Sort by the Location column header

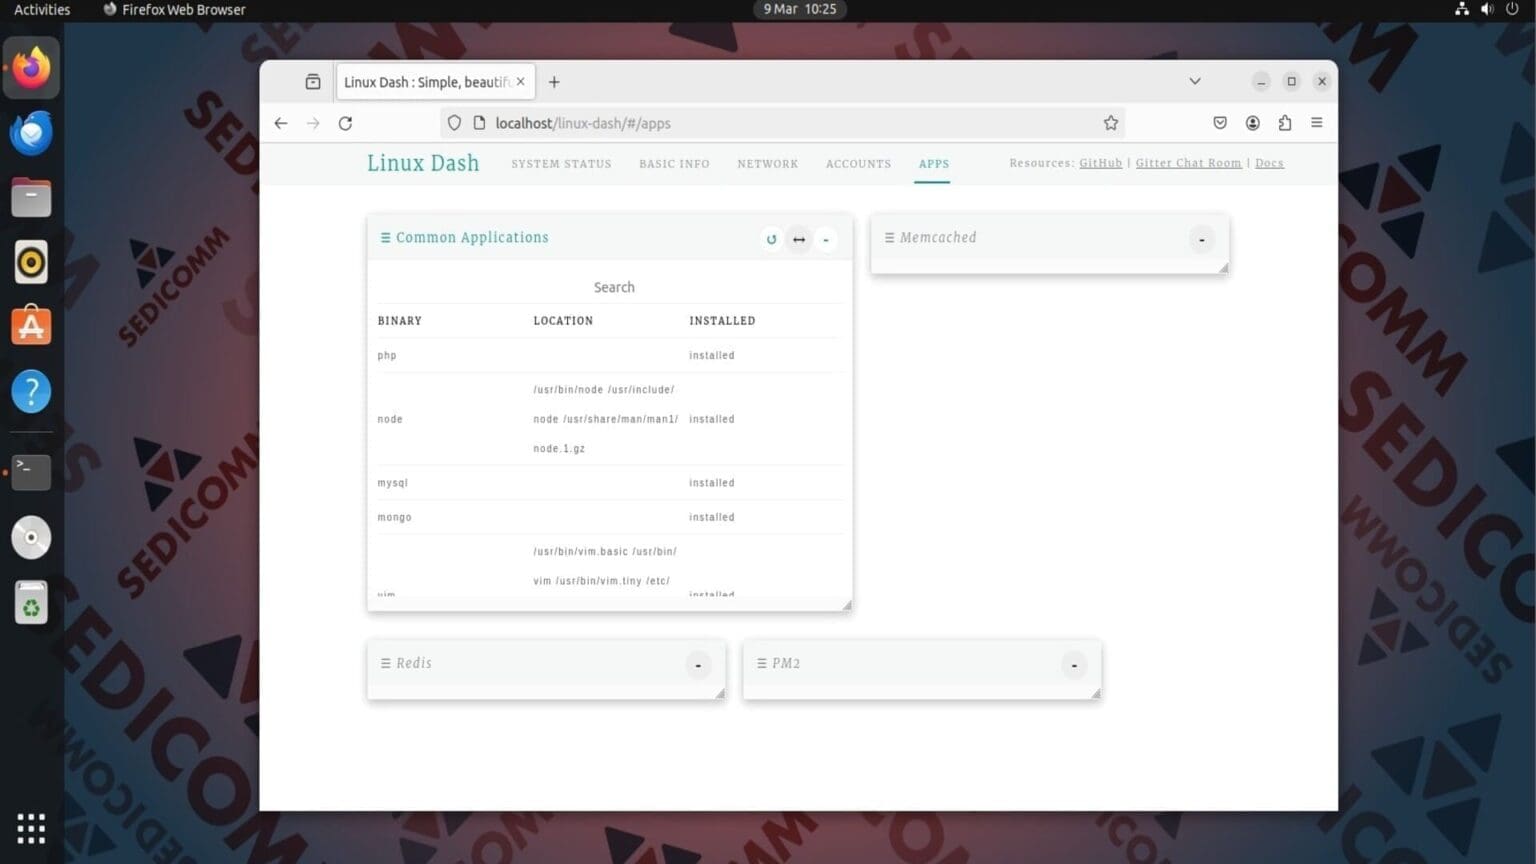(563, 321)
